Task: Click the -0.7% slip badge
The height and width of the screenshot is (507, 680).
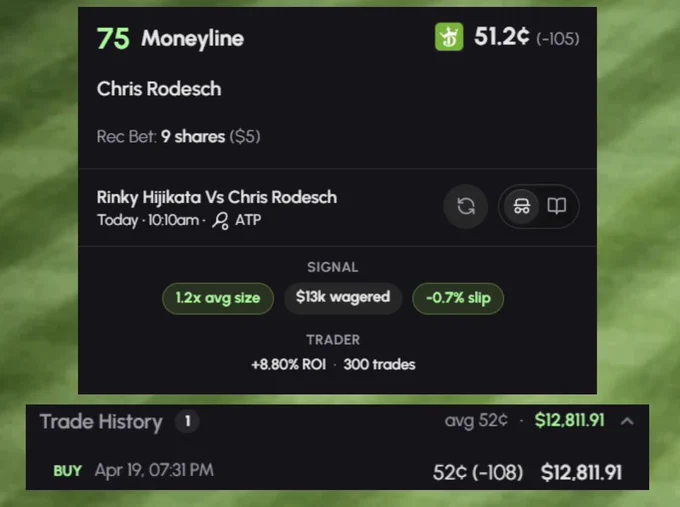Action: pos(458,298)
